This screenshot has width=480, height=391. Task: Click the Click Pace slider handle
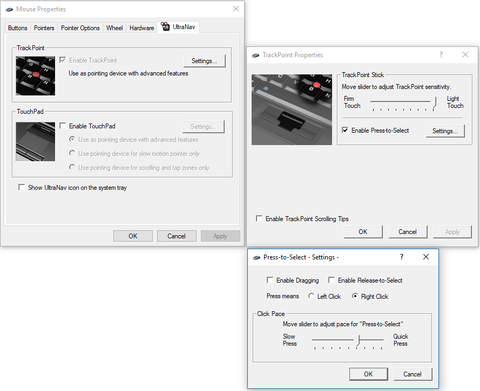tap(358, 341)
